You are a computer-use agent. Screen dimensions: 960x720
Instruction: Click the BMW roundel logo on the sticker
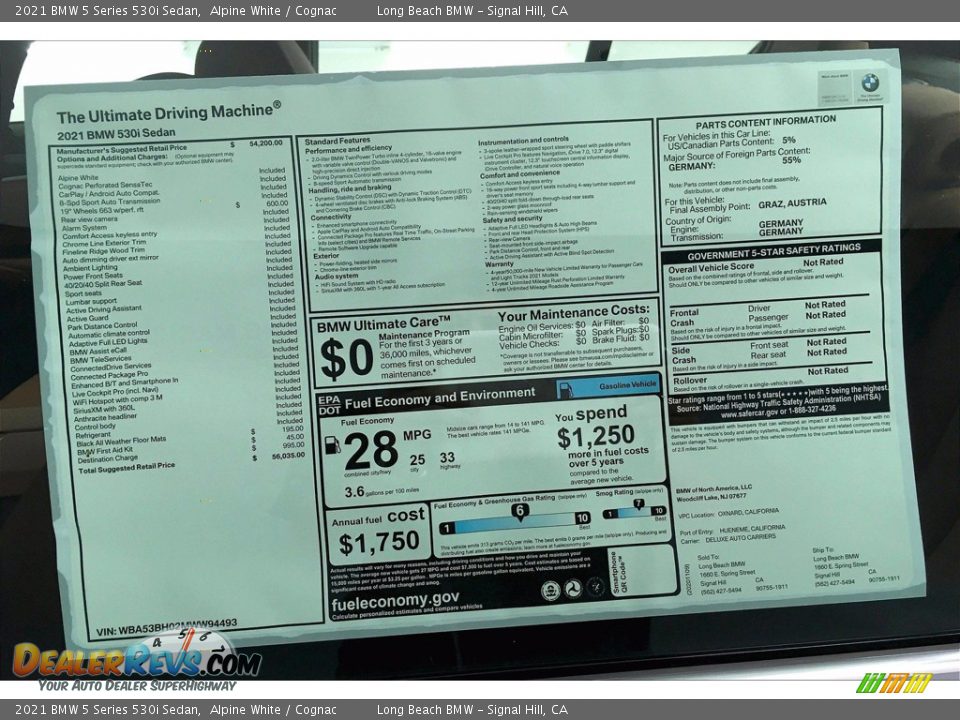tap(870, 83)
